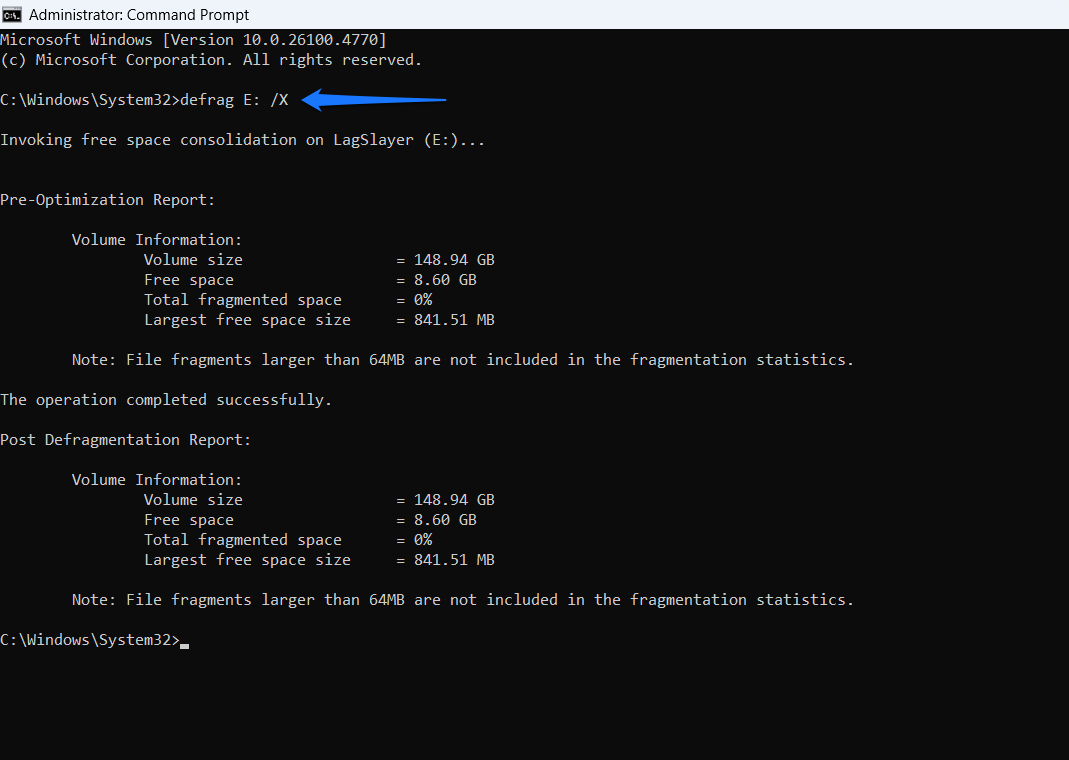Click the Windows version 10.0.26100.4770 line

pos(192,39)
